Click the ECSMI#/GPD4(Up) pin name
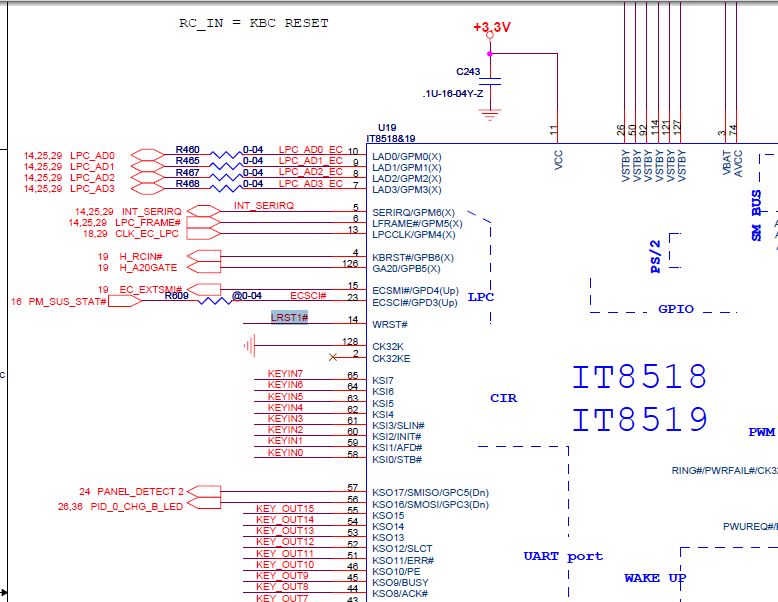This screenshot has height=602, width=778. pos(415,290)
